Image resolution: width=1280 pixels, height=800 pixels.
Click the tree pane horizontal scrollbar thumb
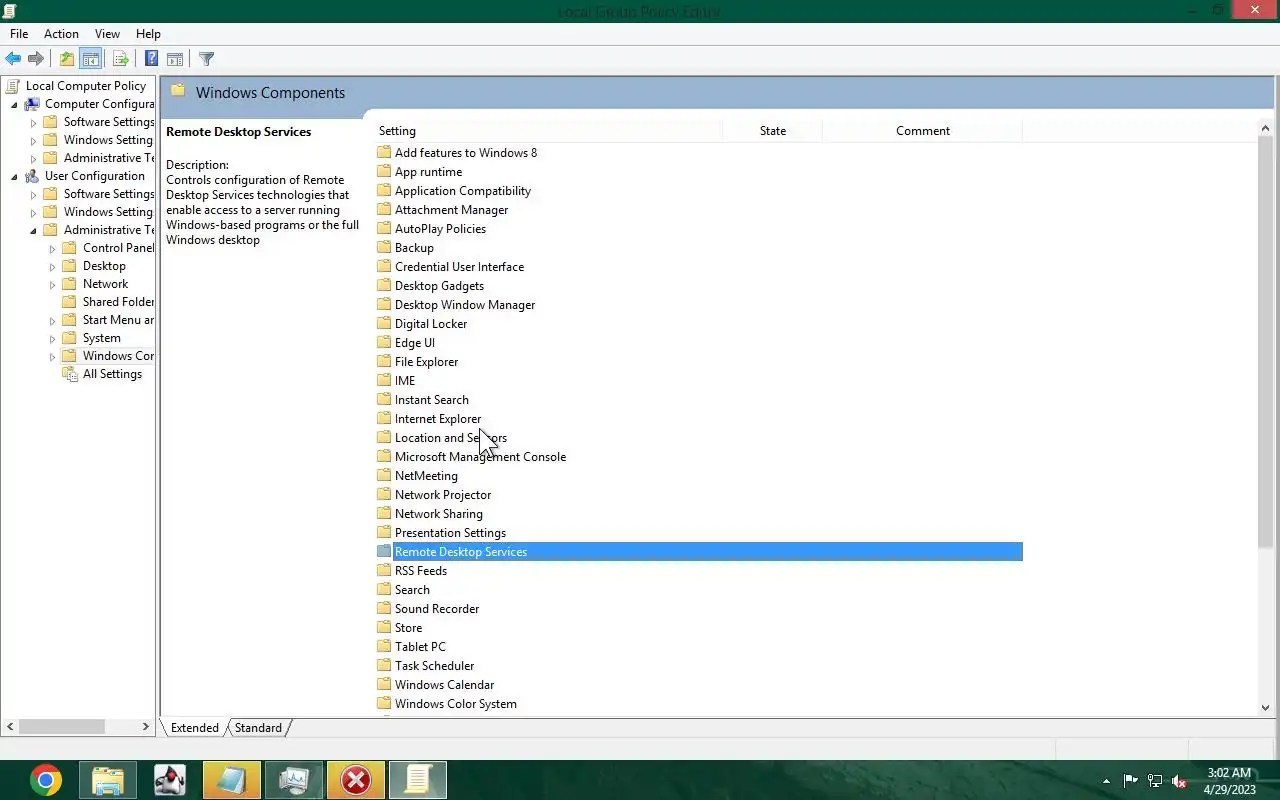(x=61, y=727)
